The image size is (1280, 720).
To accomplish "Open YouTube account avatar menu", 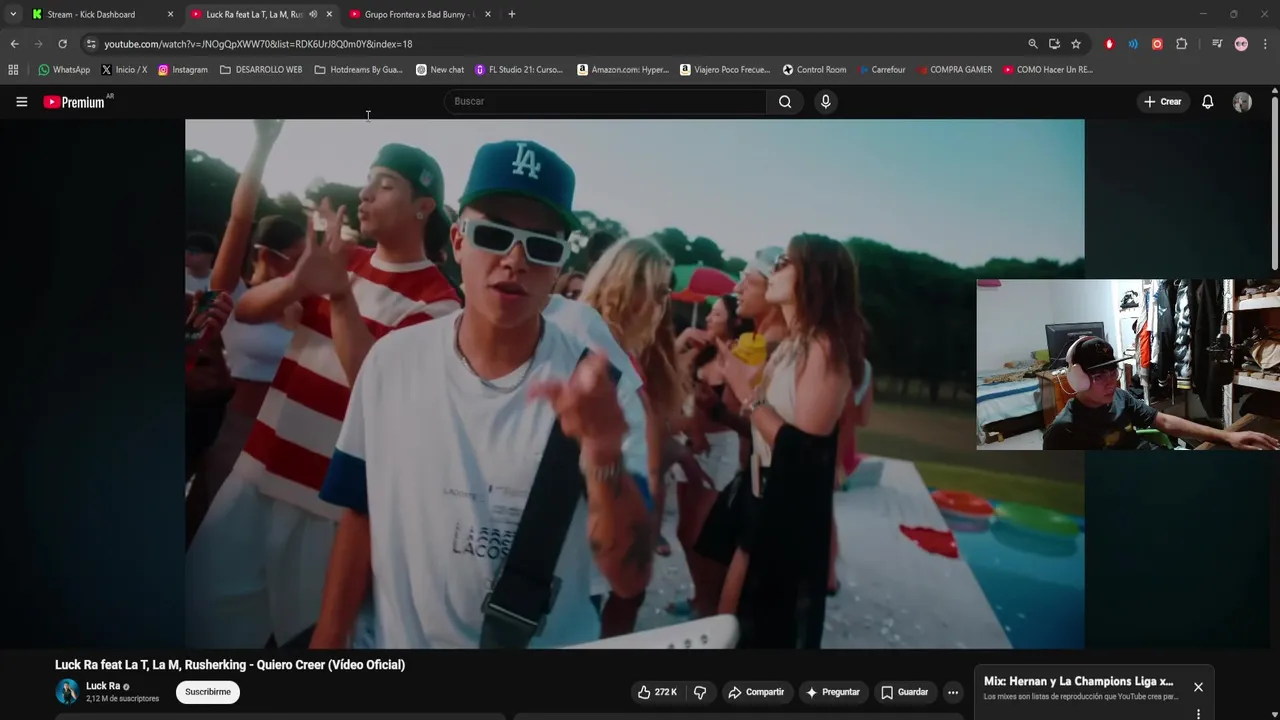I will 1242,102.
